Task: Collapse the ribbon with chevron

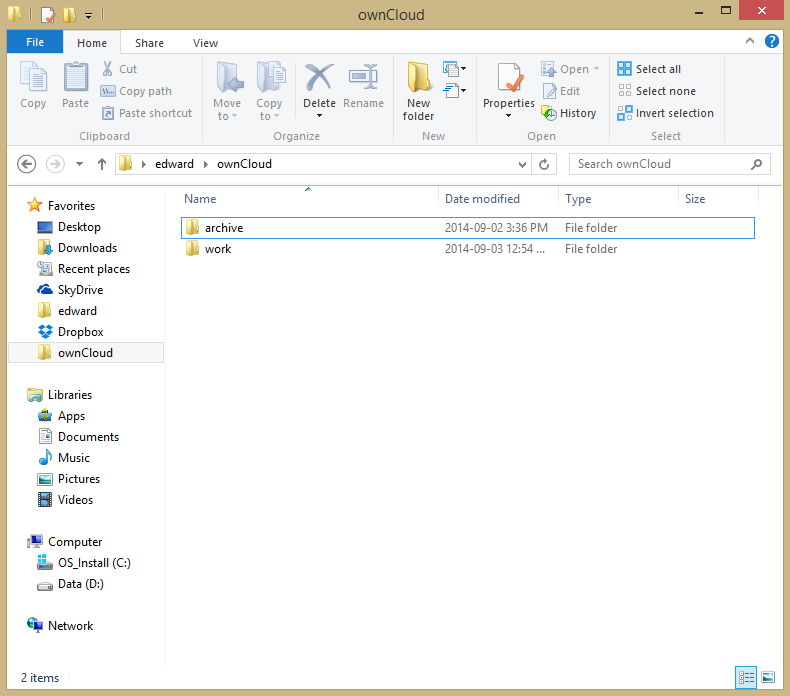Action: [x=751, y=41]
